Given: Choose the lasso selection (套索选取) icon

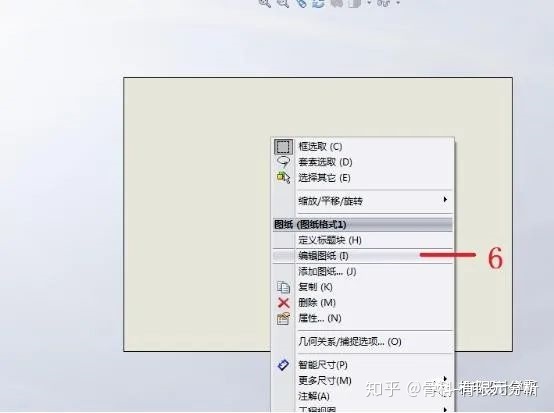Looking at the screenshot, I should click(283, 162).
